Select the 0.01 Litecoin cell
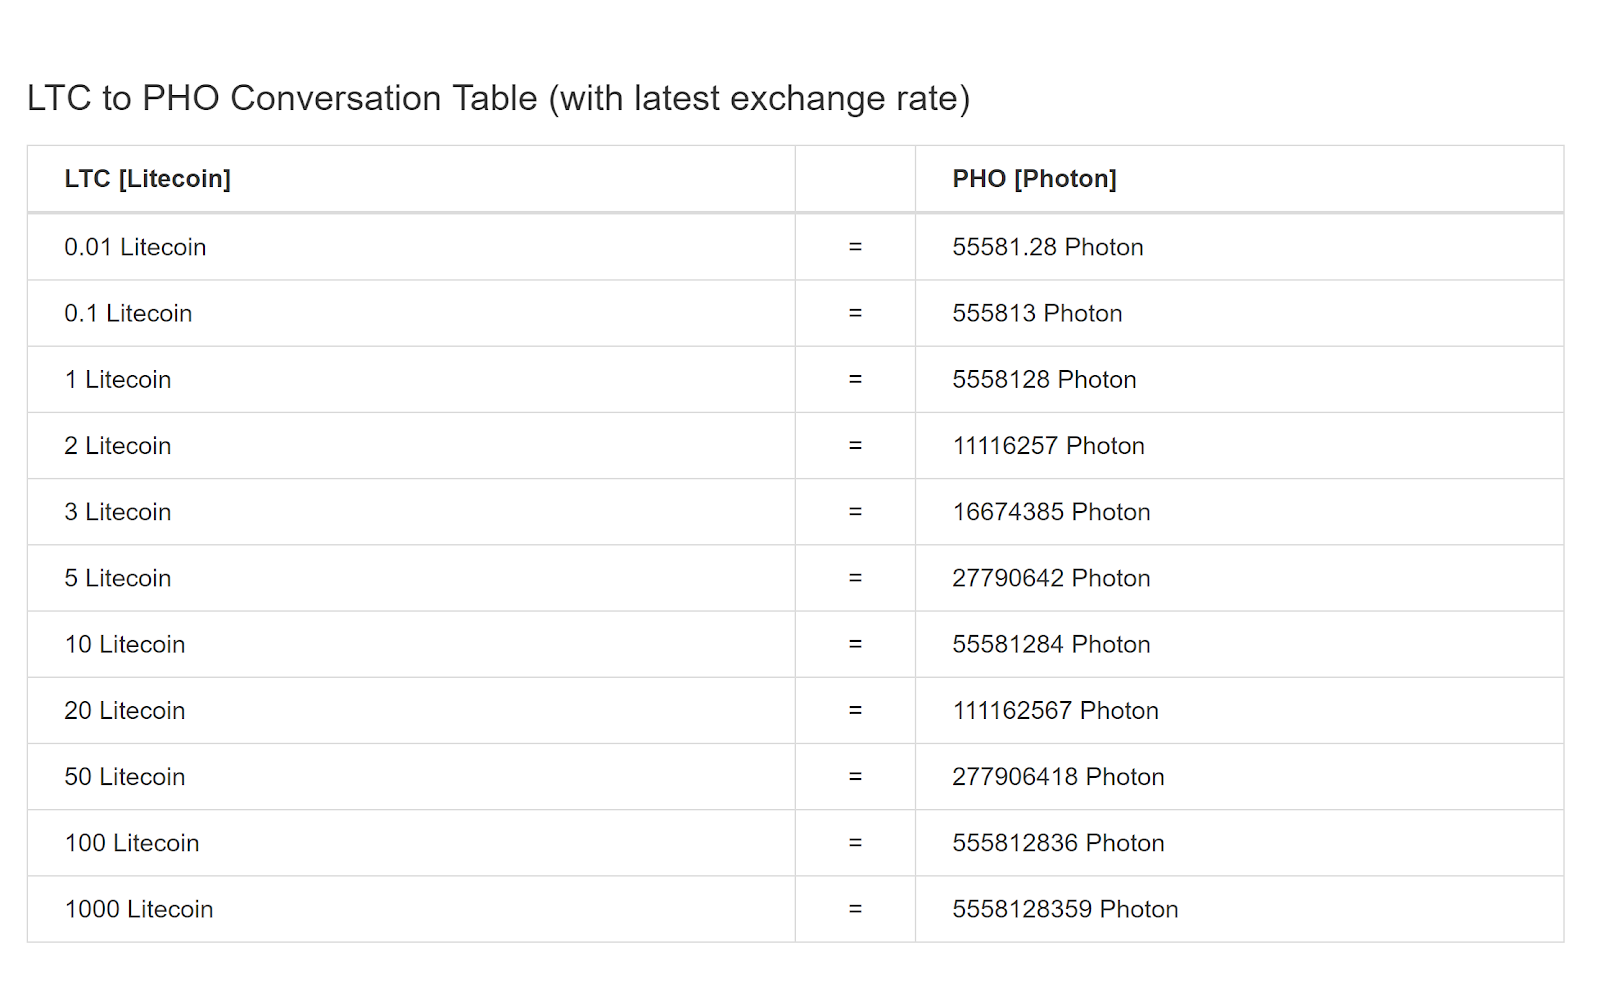This screenshot has width=1600, height=986. click(135, 247)
